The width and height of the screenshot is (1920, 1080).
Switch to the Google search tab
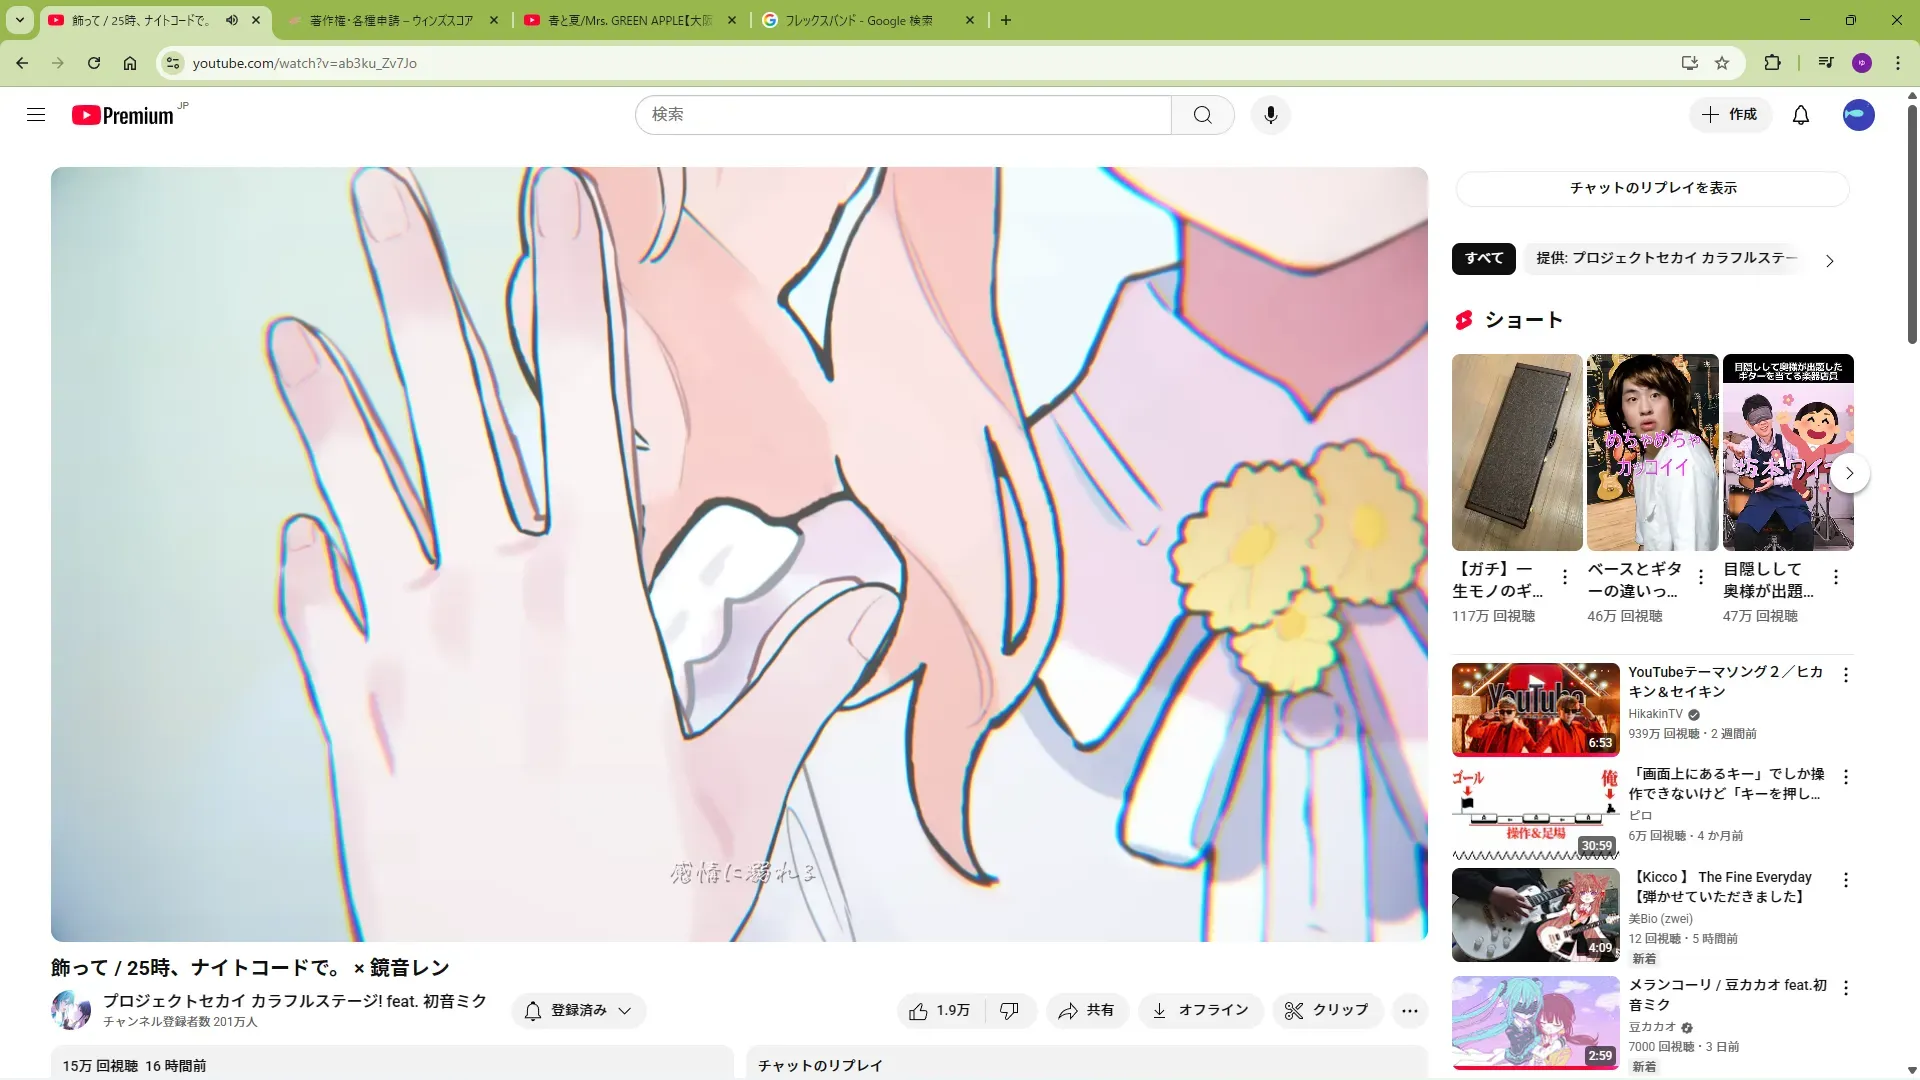coord(858,20)
